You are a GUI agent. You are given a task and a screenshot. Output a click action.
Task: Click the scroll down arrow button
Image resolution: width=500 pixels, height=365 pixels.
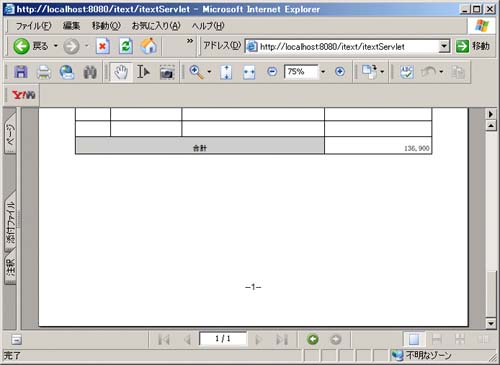point(491,323)
